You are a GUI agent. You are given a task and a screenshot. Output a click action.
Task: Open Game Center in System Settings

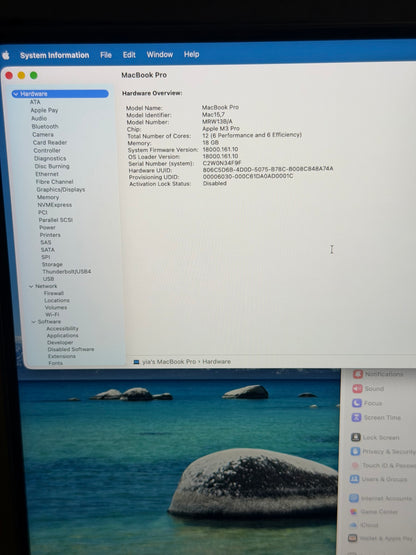[x=374, y=512]
